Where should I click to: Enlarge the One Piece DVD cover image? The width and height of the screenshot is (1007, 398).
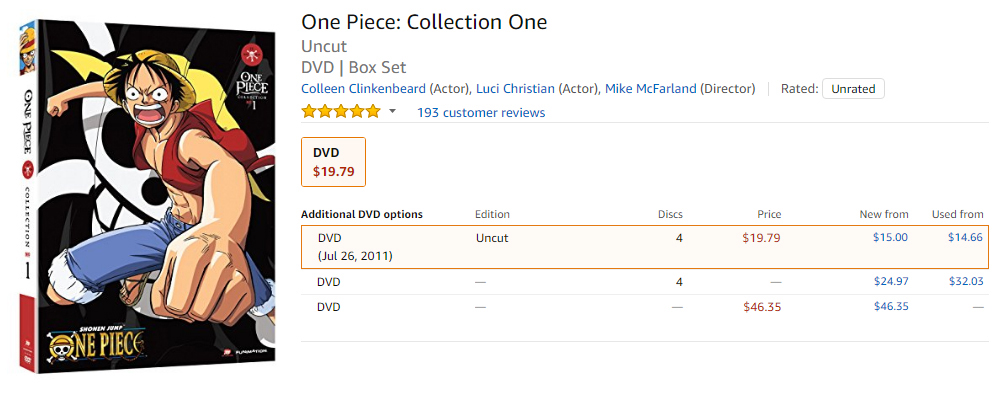click(x=148, y=196)
